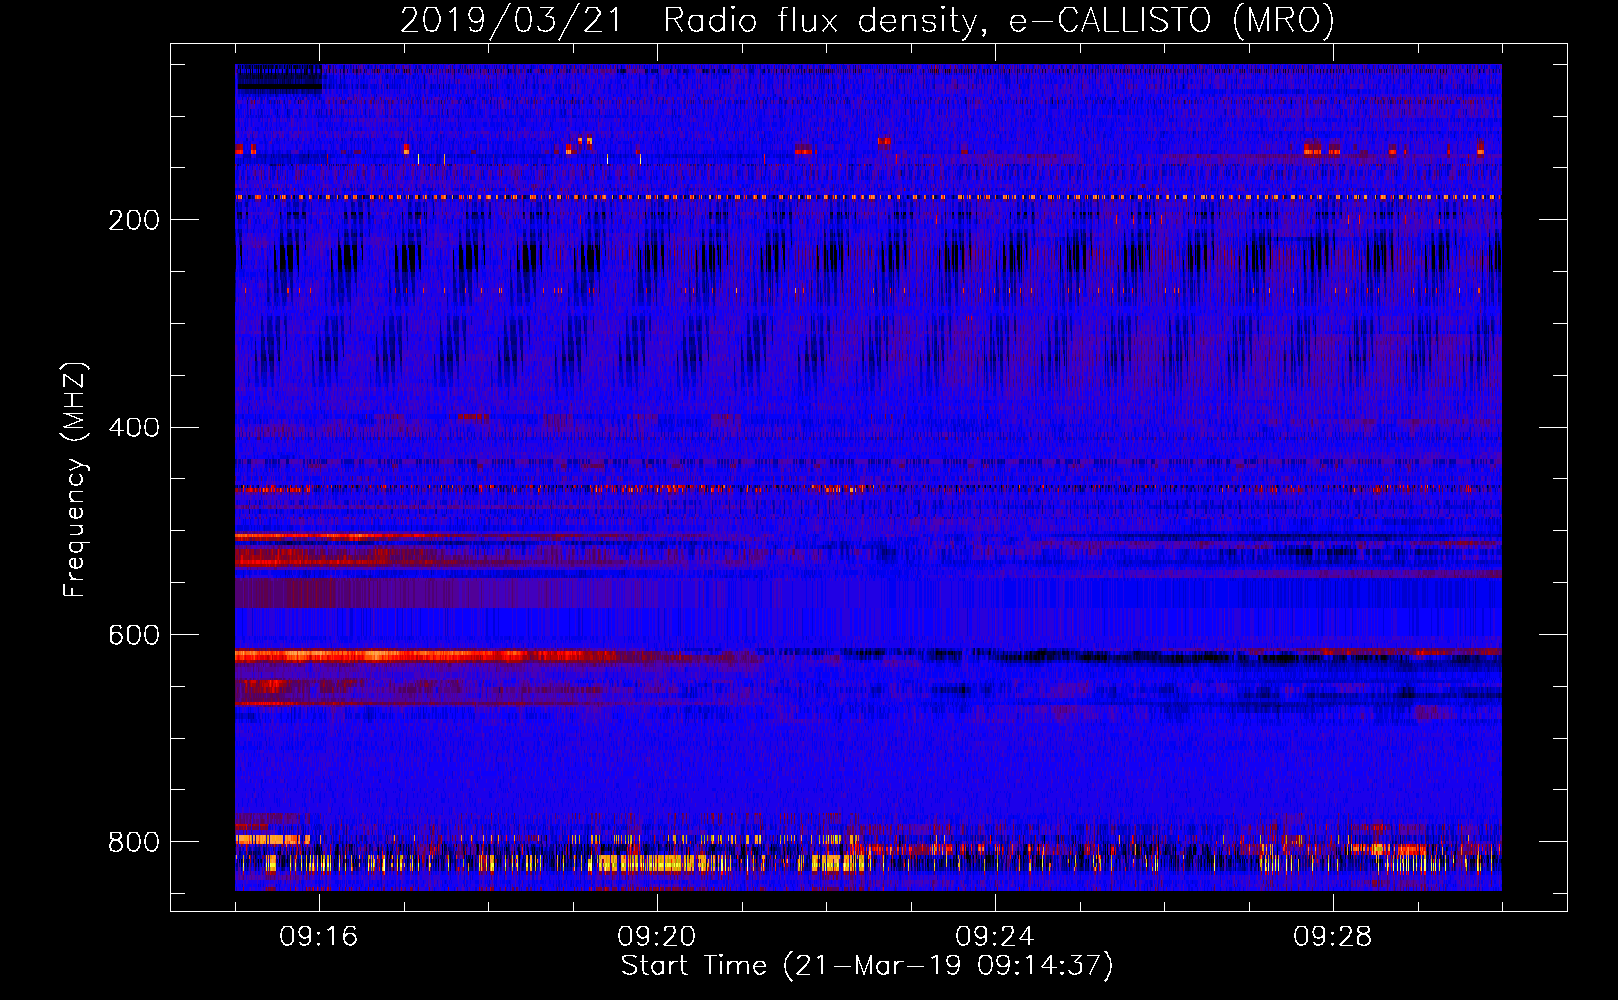Click the 09:20 time tick label

pyautogui.click(x=657, y=937)
